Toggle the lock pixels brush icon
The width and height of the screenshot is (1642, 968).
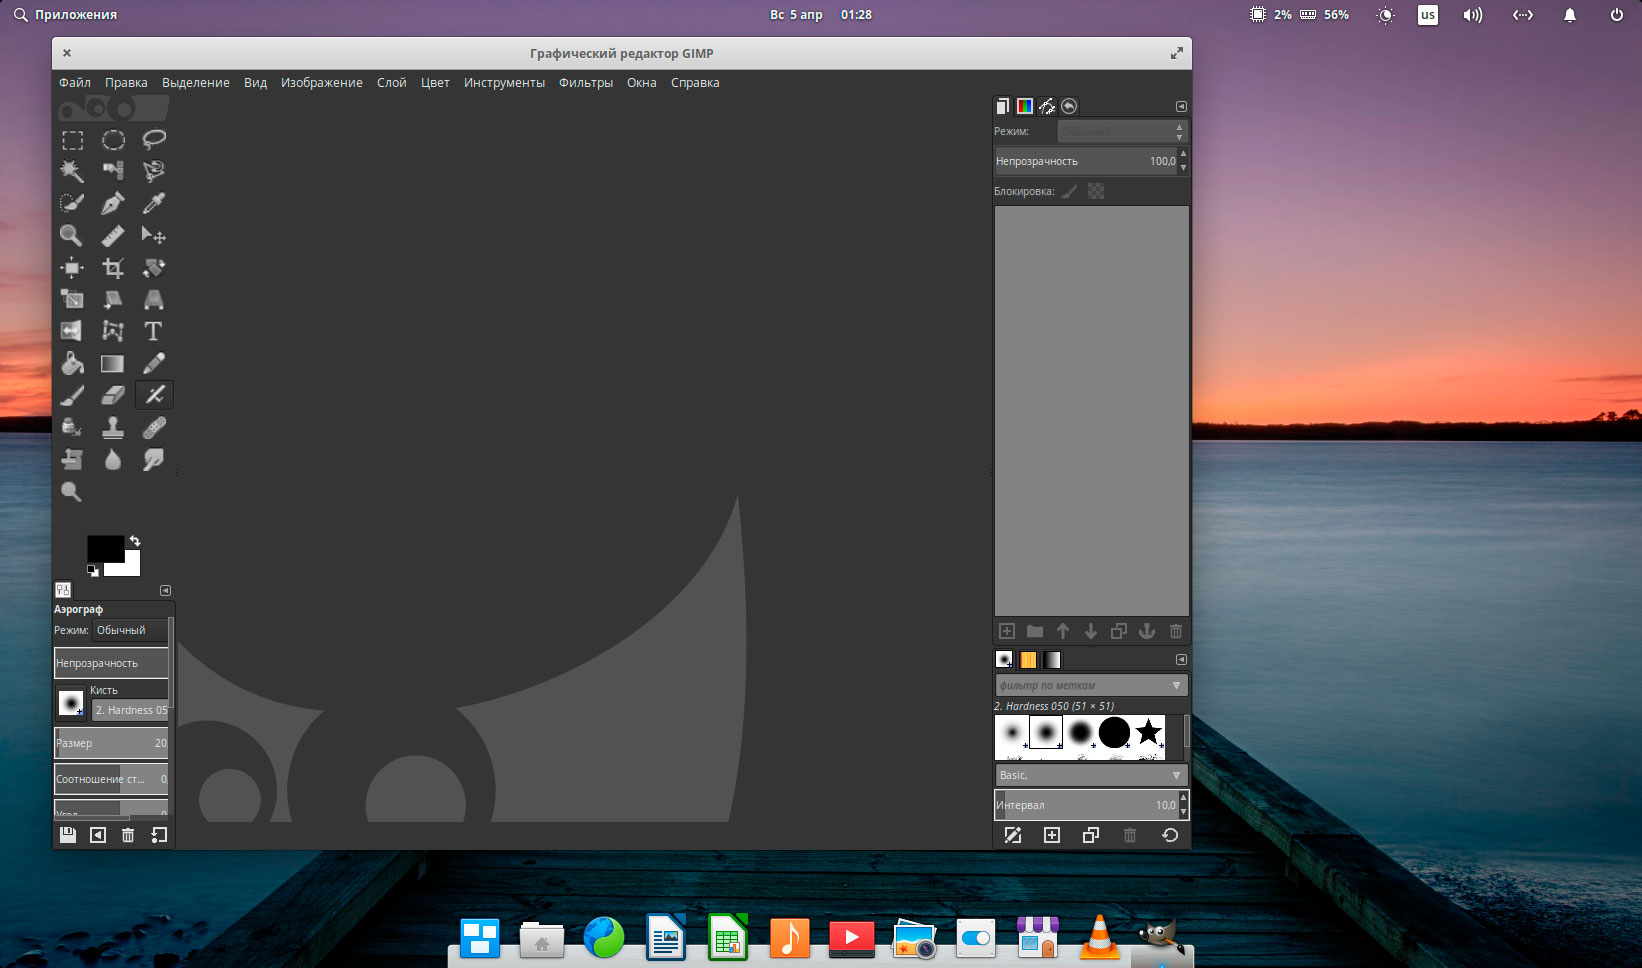[x=1069, y=191]
